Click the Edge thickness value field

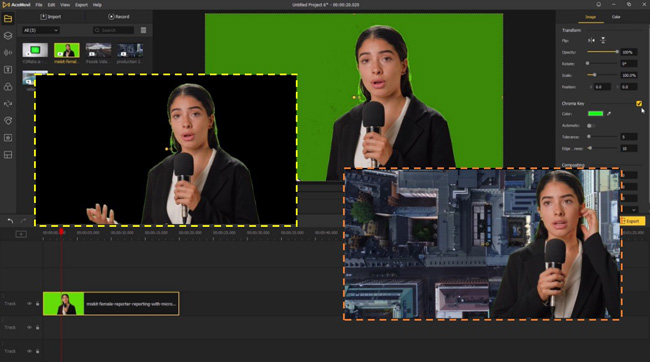(x=629, y=148)
